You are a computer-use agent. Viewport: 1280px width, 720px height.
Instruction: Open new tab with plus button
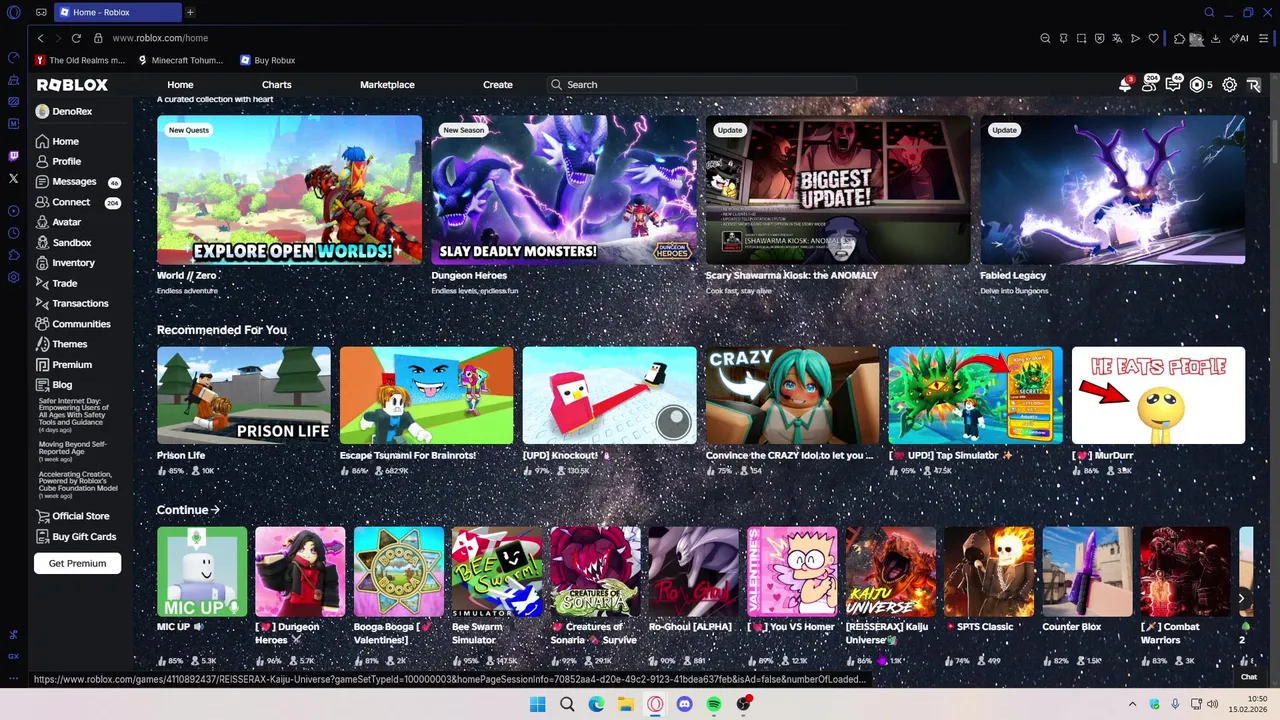pos(190,12)
